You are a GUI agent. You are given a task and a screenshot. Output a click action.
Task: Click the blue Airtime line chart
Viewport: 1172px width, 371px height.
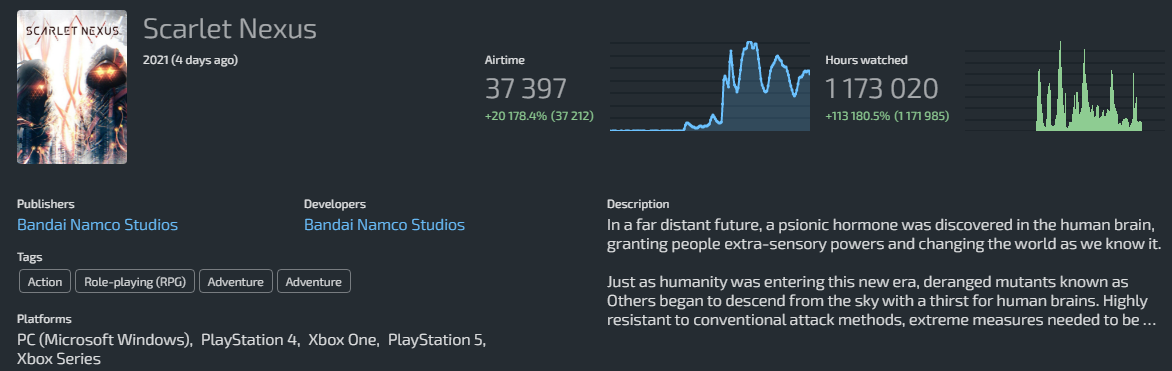[x=710, y=87]
